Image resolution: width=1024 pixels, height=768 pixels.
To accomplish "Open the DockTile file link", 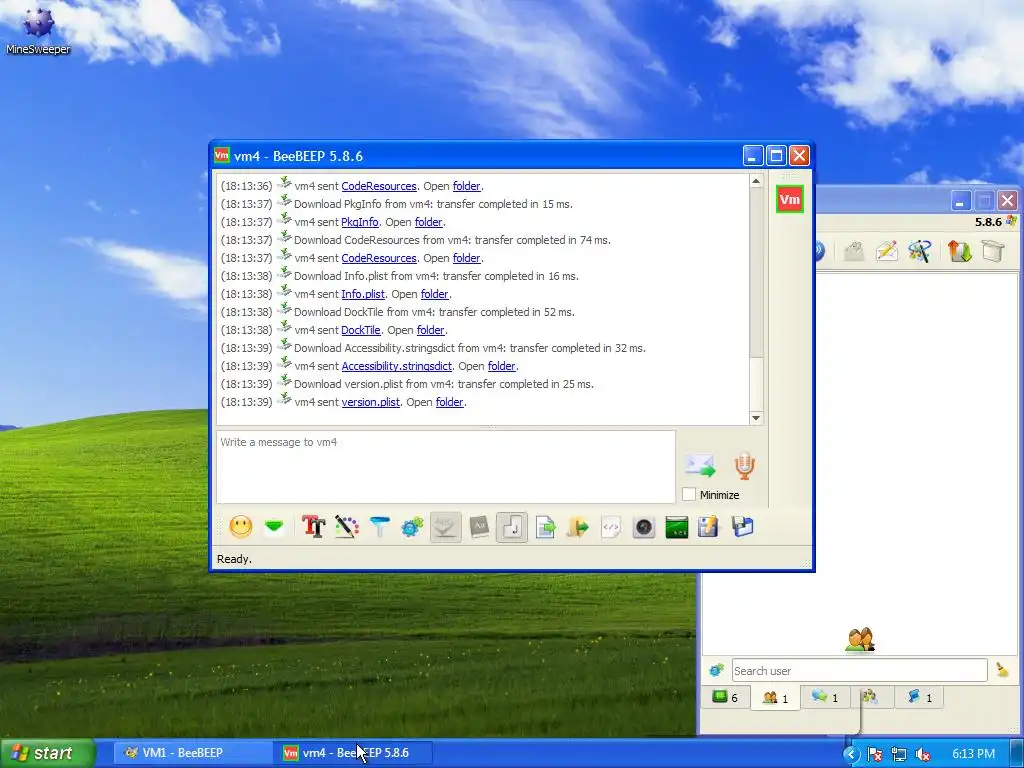I will coord(360,330).
